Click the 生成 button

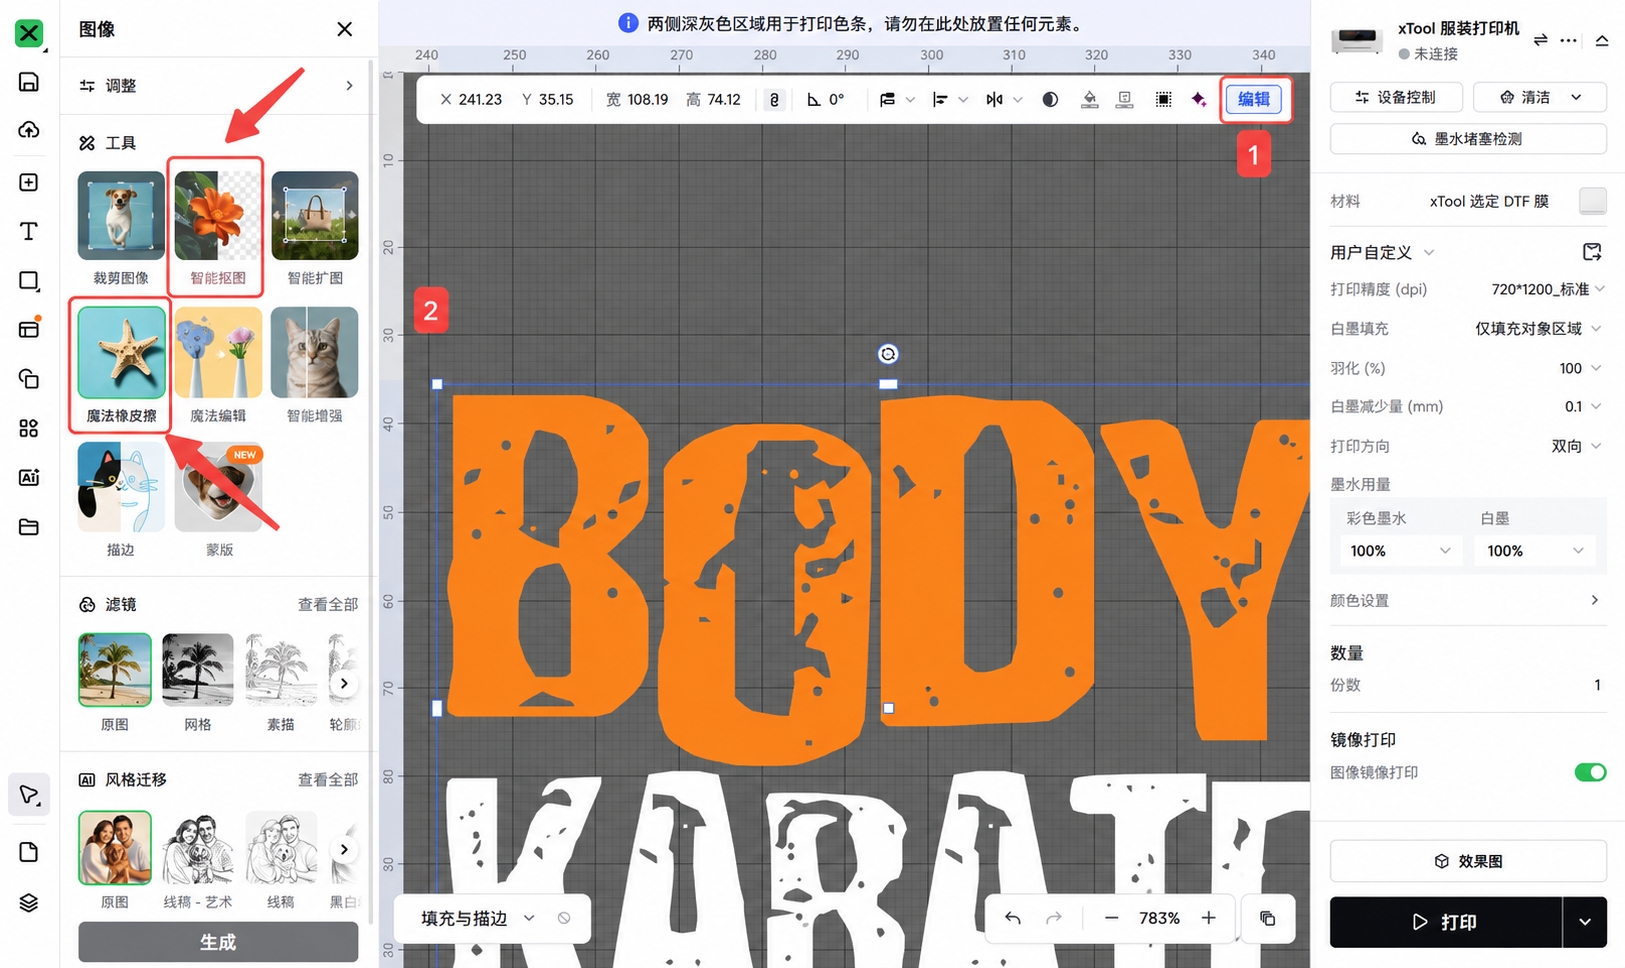(x=218, y=942)
